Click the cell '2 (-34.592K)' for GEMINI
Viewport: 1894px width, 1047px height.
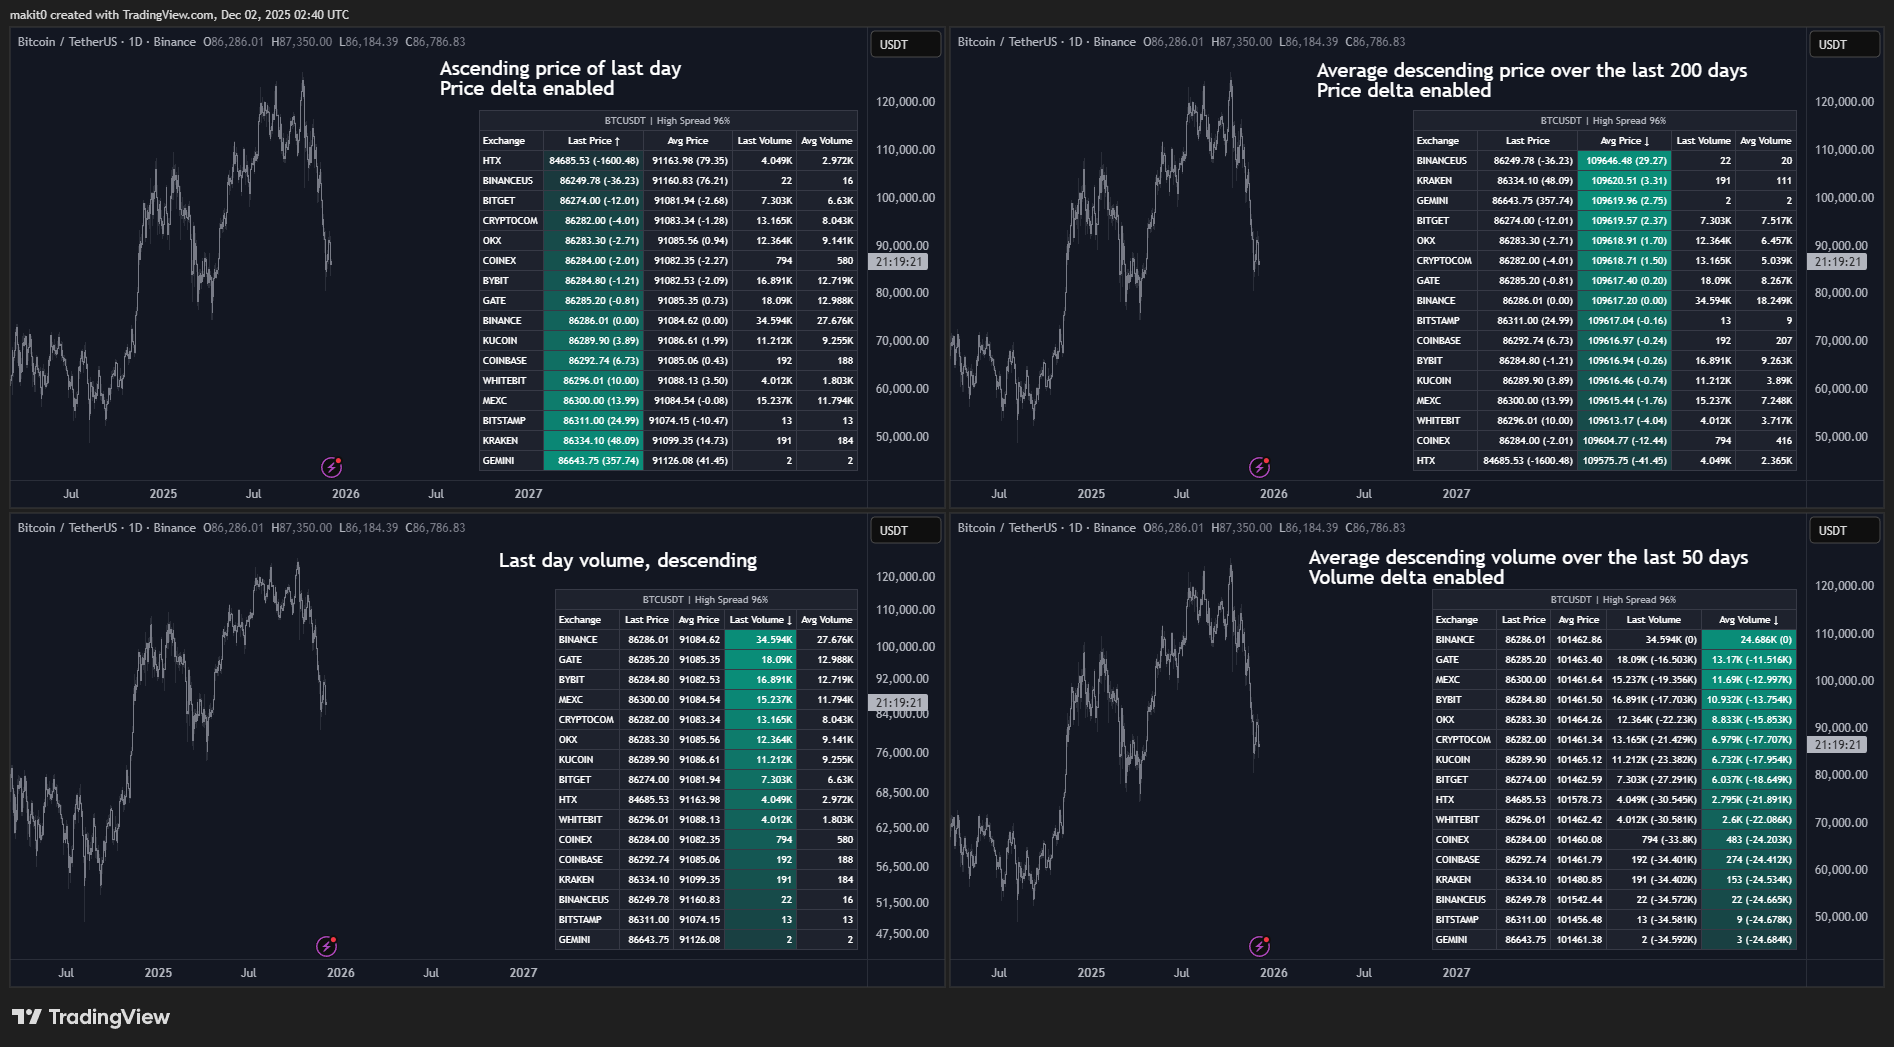click(1654, 940)
